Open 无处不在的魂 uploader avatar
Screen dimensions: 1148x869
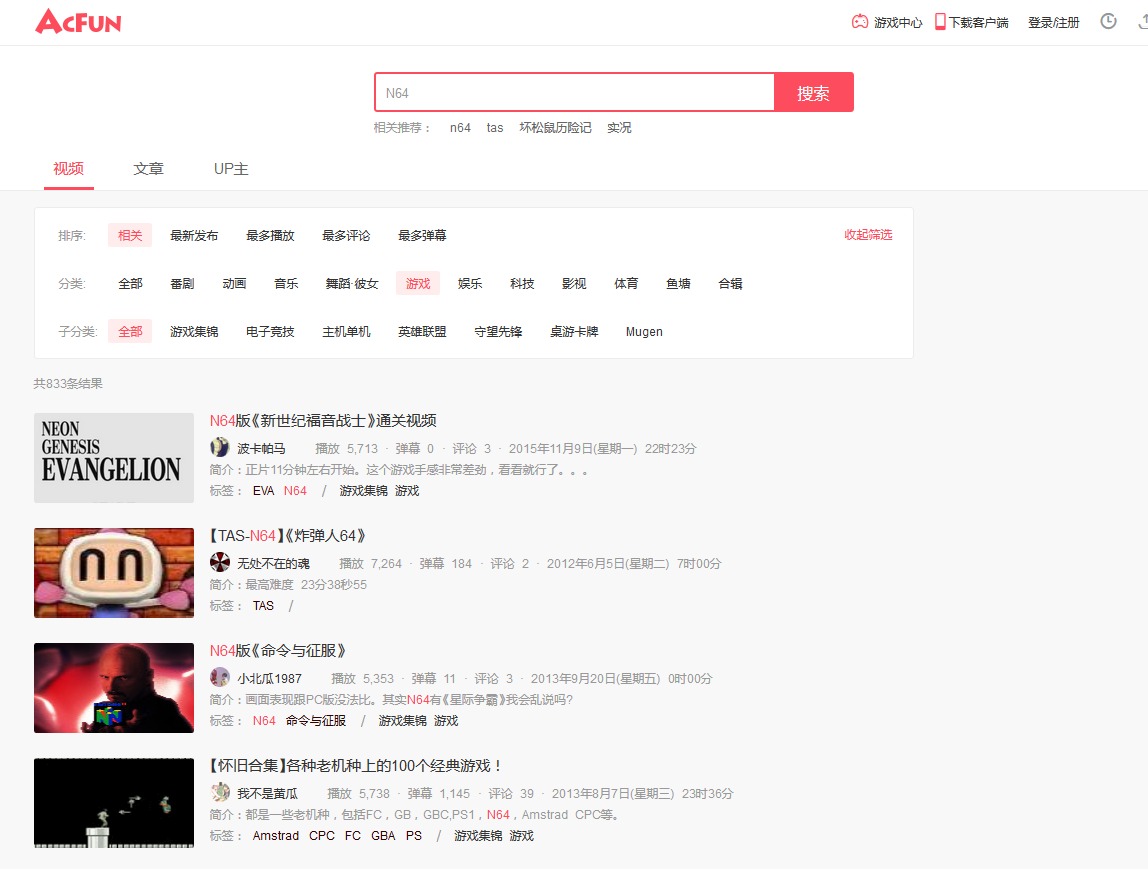click(220, 562)
